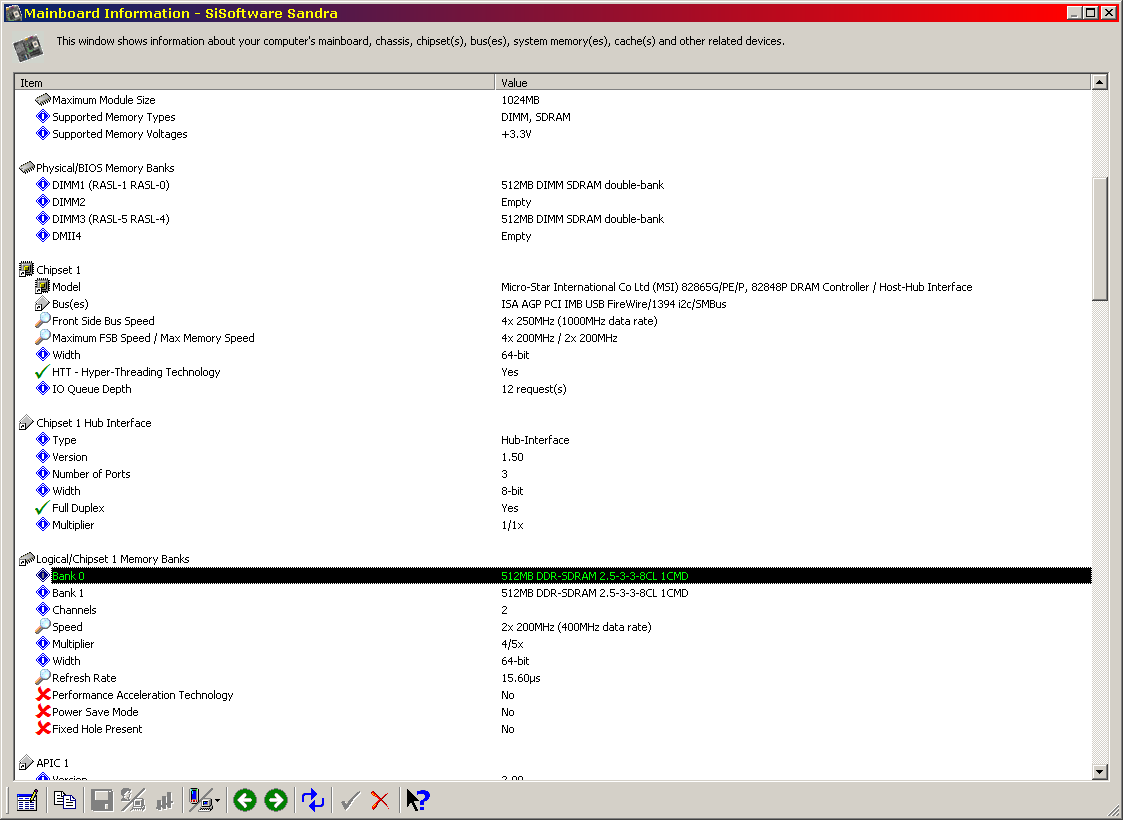The height and width of the screenshot is (820, 1123).
Task: Select the Bank 1 row
Action: coord(554,593)
